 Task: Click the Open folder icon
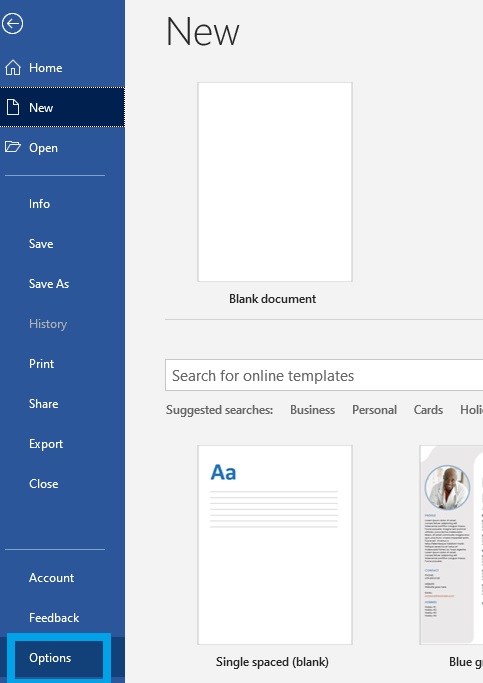tap(13, 147)
